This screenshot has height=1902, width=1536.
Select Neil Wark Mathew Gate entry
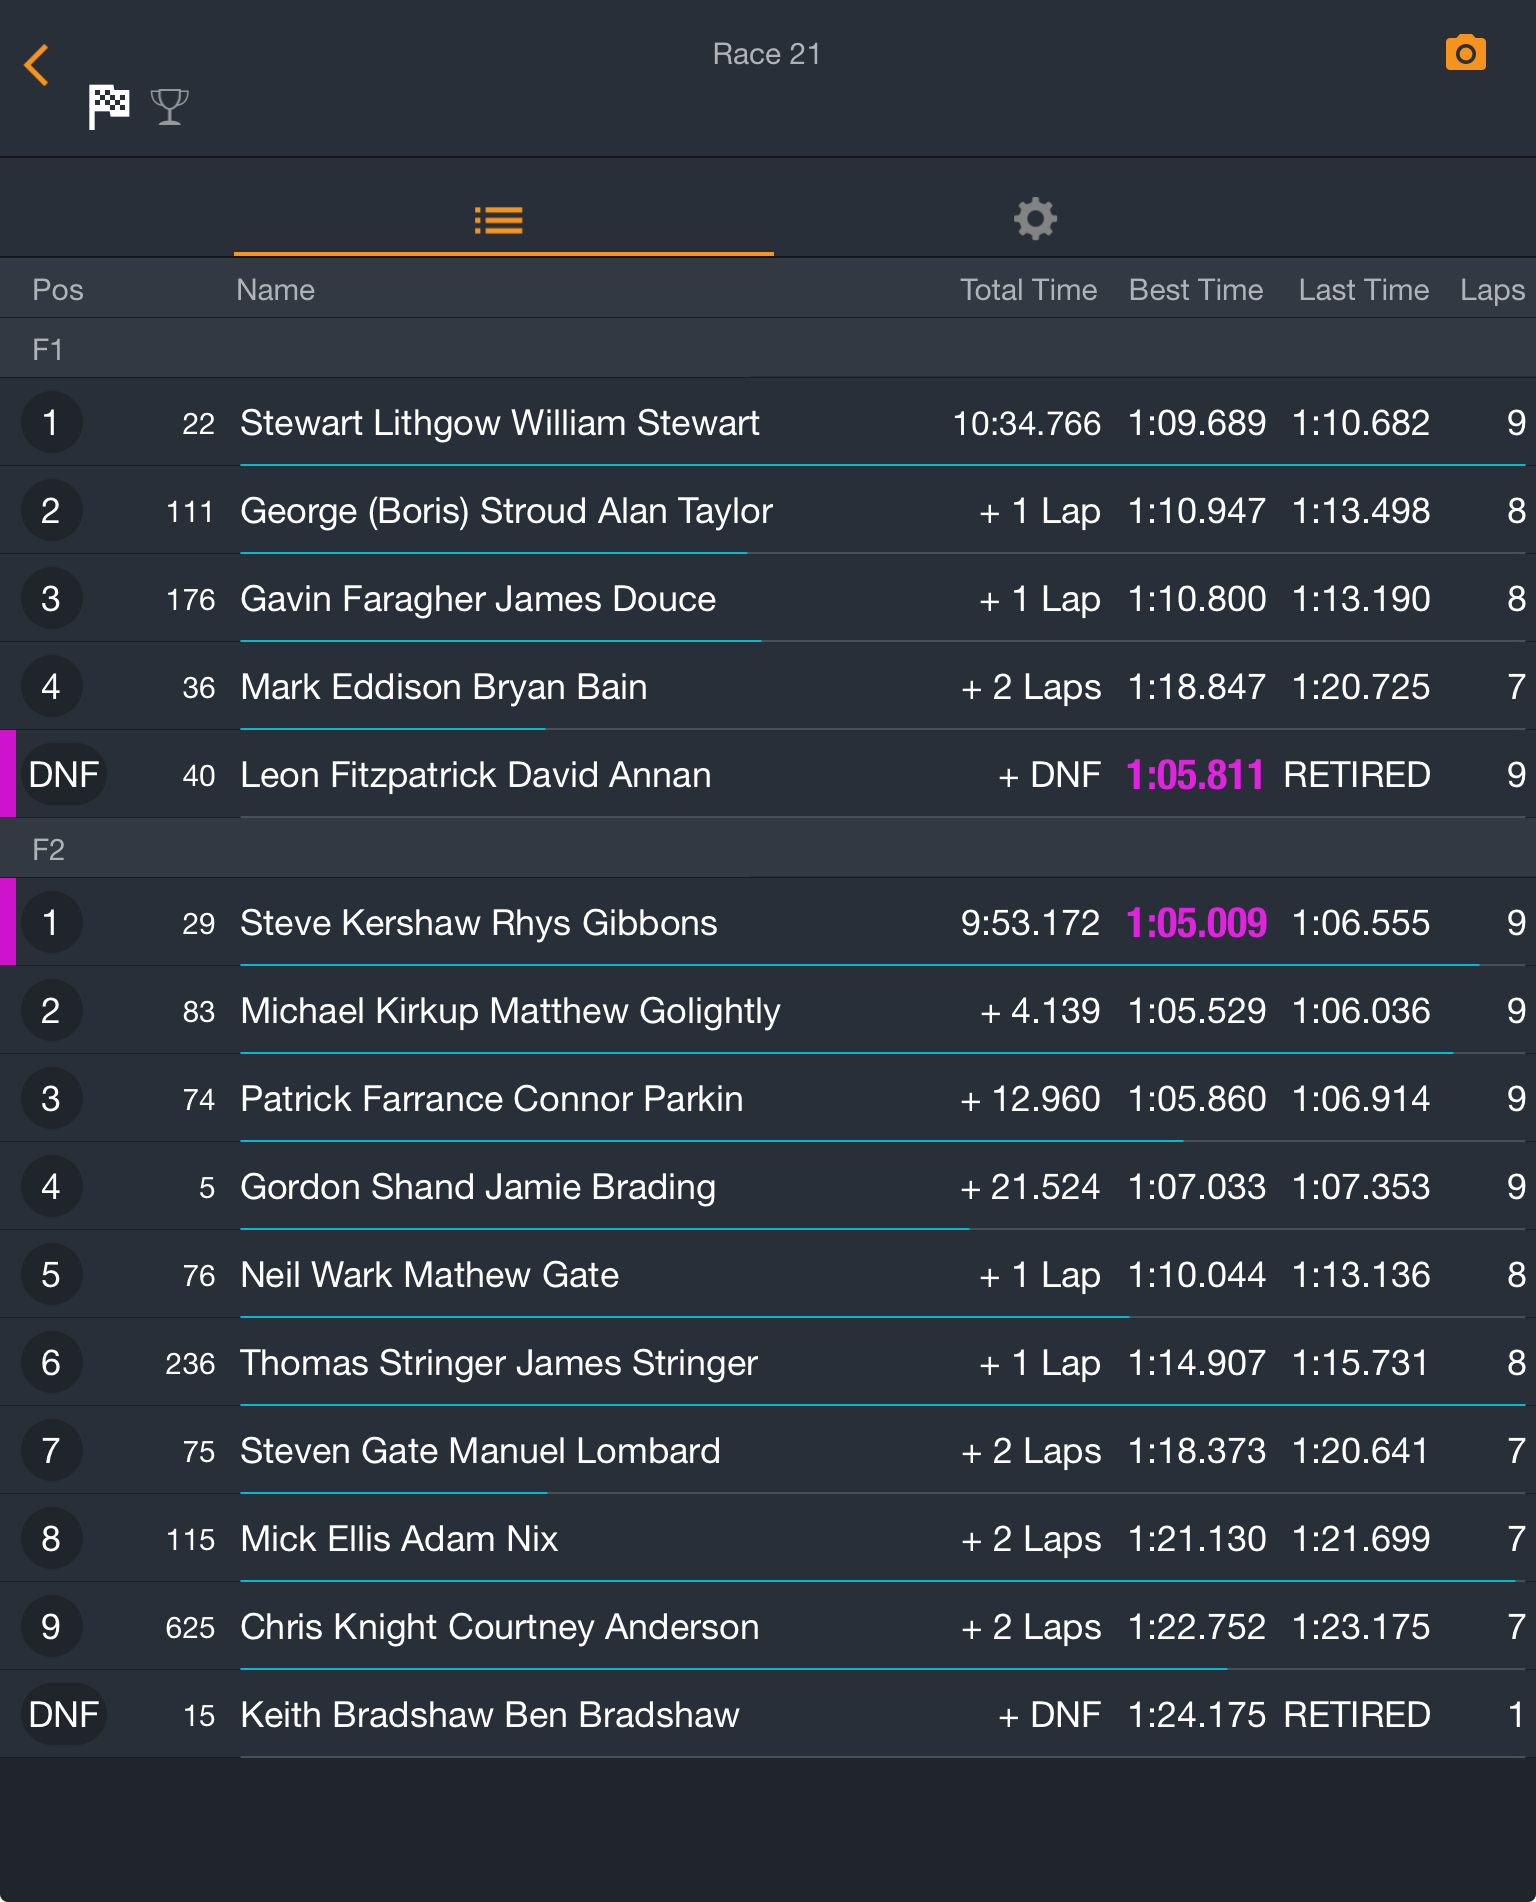pyautogui.click(x=768, y=1275)
